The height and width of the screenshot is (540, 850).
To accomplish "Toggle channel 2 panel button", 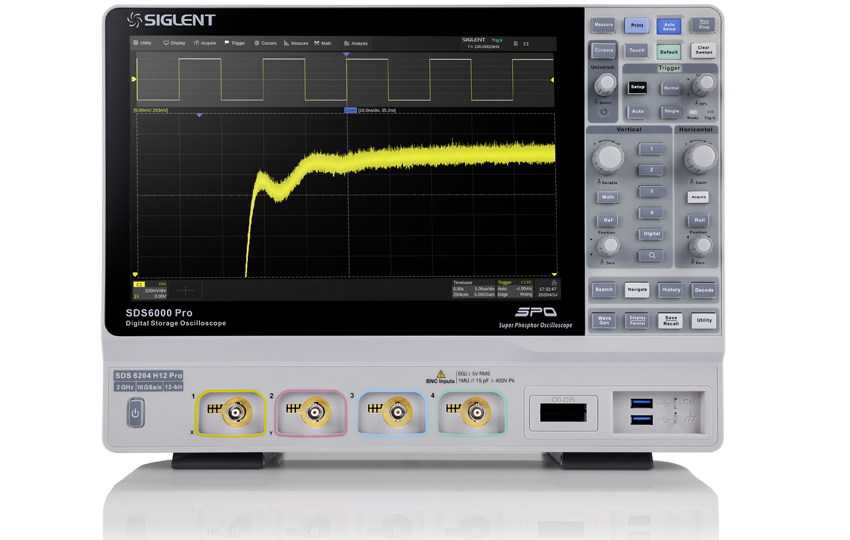I will click(x=651, y=170).
